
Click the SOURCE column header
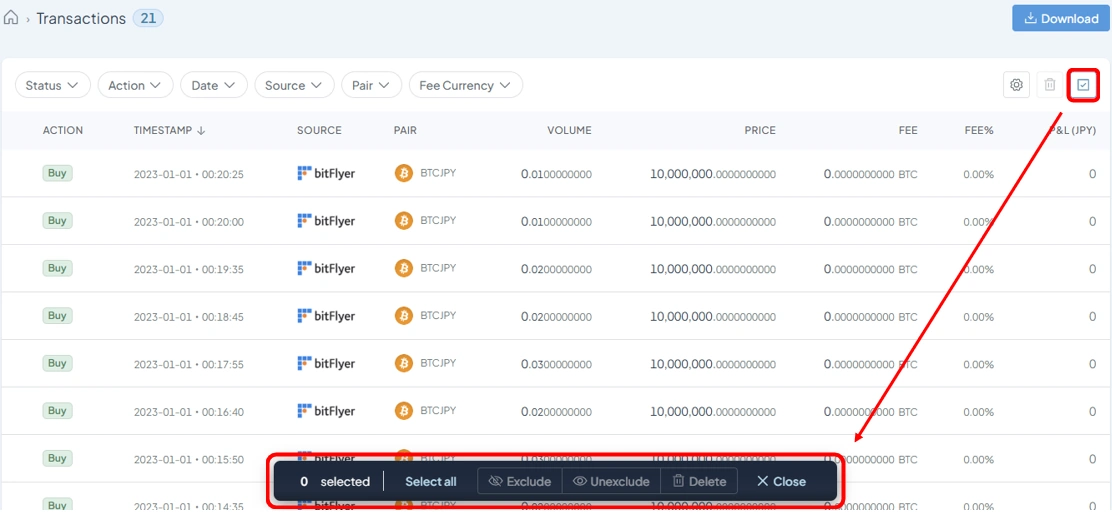(x=319, y=130)
